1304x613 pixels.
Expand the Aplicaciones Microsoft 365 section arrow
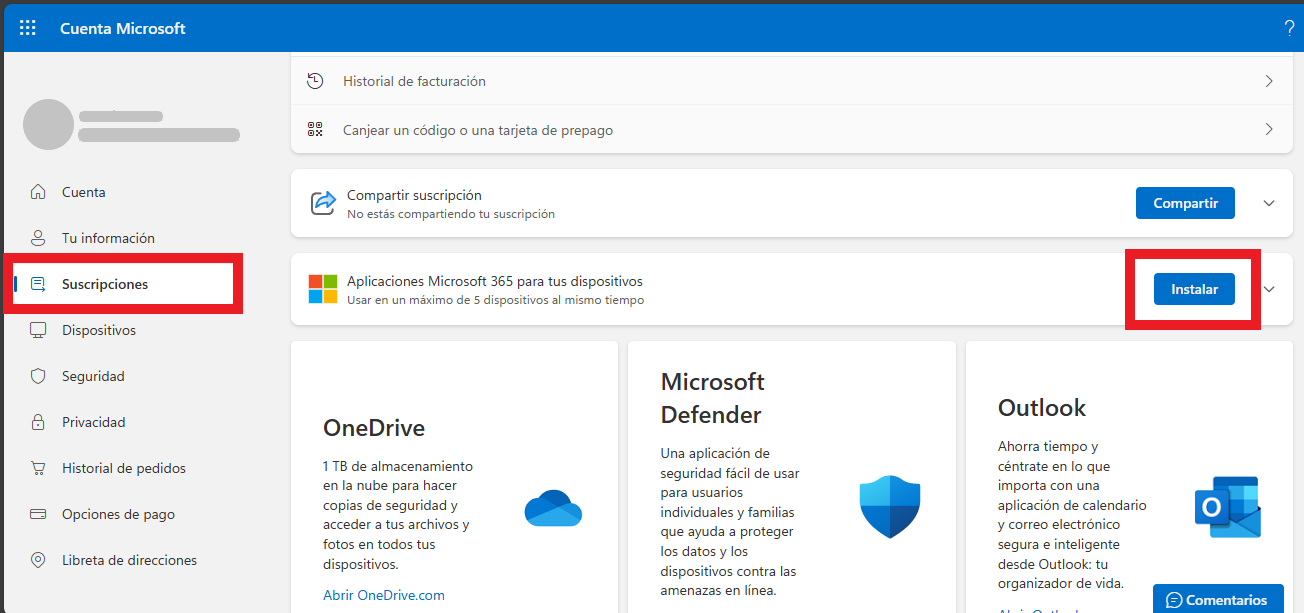point(1269,289)
